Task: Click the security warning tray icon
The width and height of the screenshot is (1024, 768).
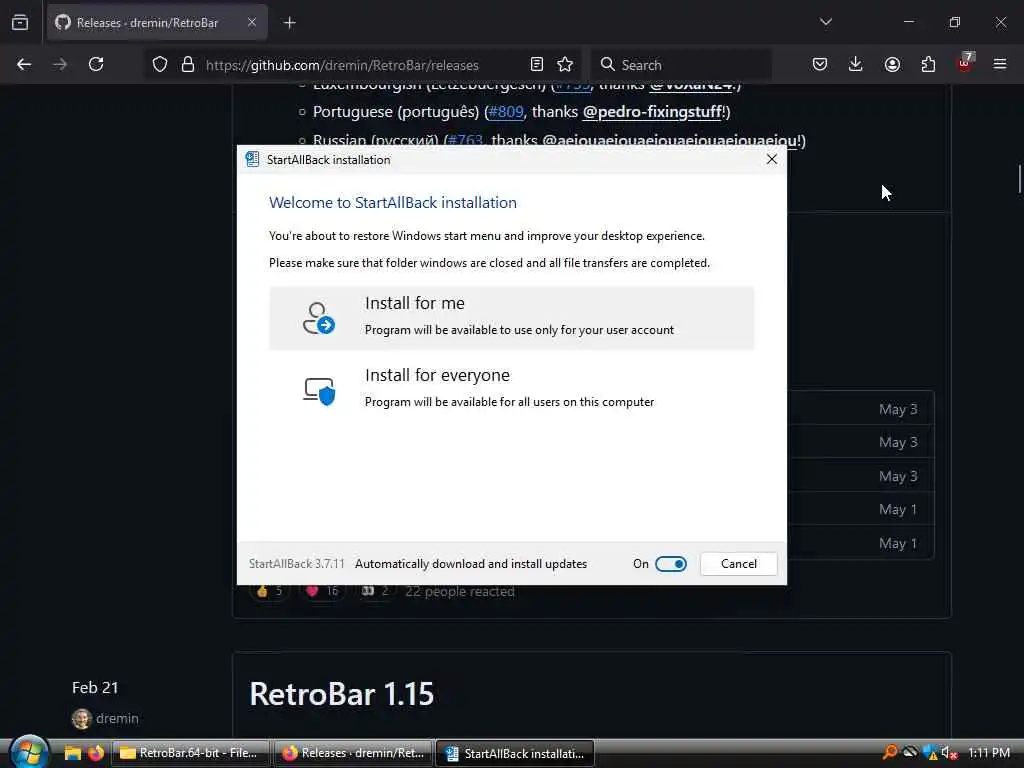Action: 930,752
